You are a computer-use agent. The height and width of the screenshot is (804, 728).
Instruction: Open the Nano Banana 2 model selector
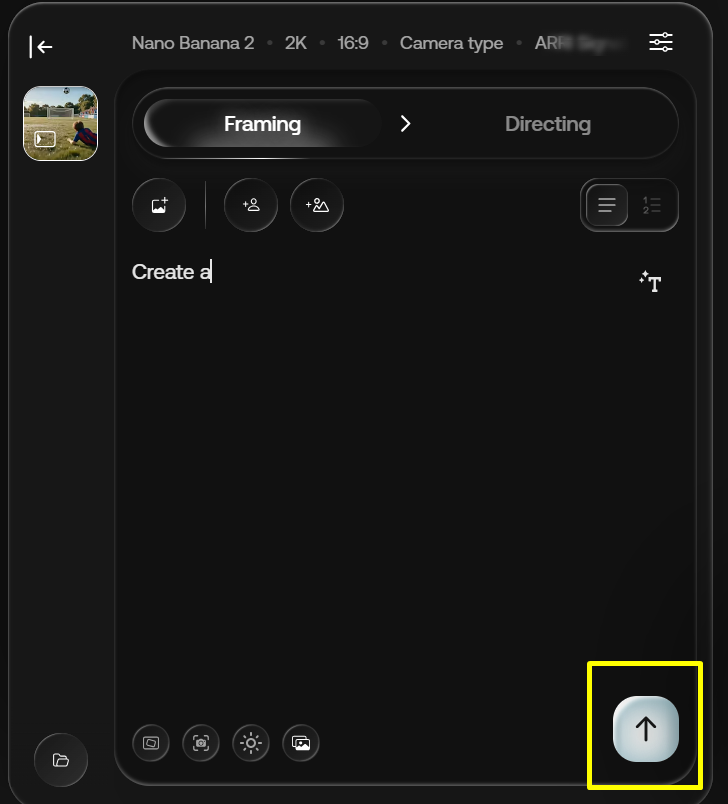point(193,43)
